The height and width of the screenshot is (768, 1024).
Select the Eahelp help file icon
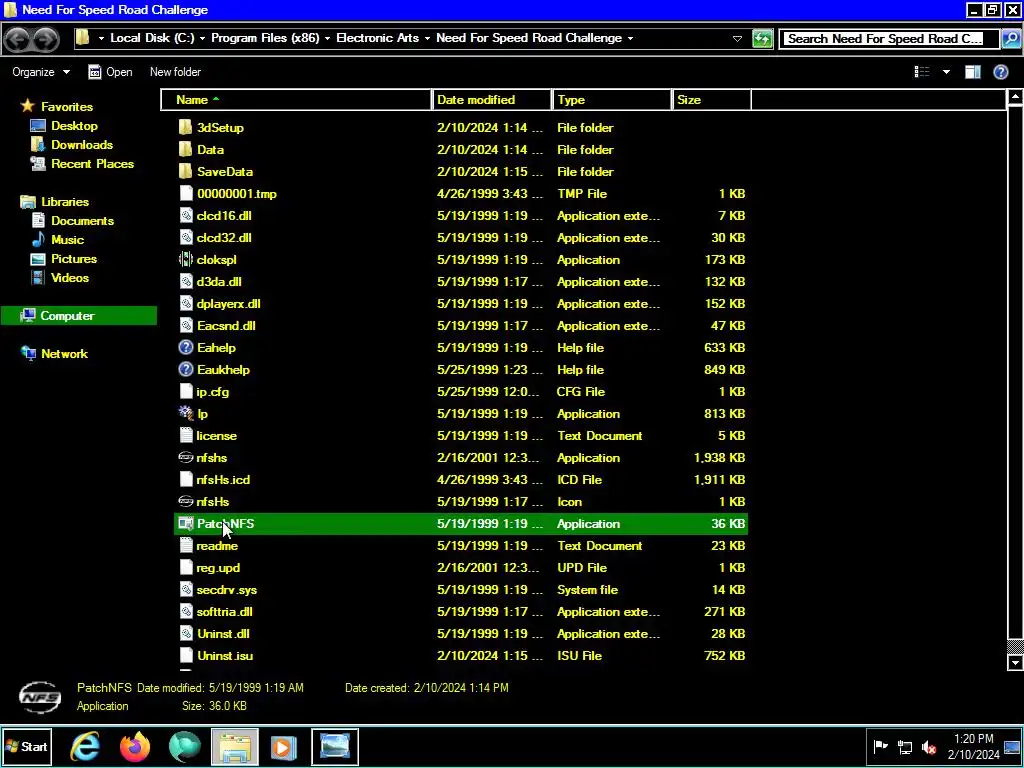(185, 347)
